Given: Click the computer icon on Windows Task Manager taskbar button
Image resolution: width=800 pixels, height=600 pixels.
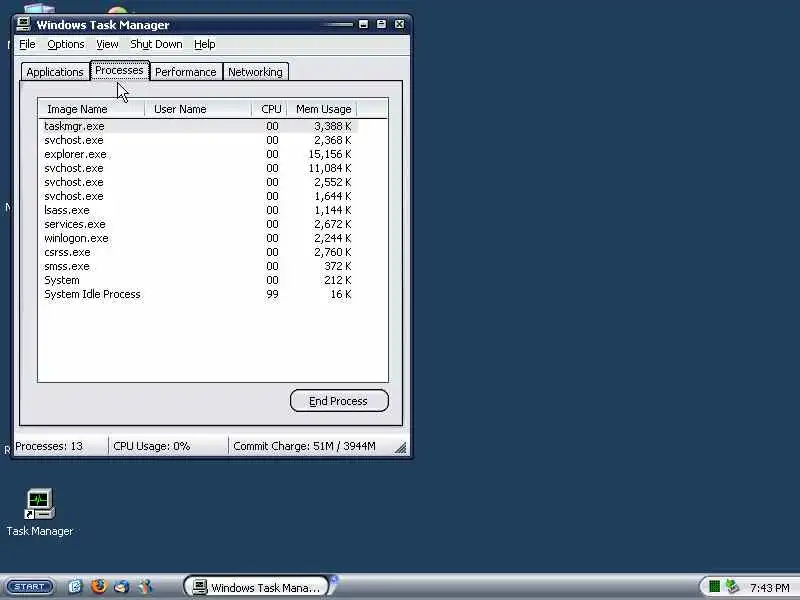Looking at the screenshot, I should (x=199, y=587).
